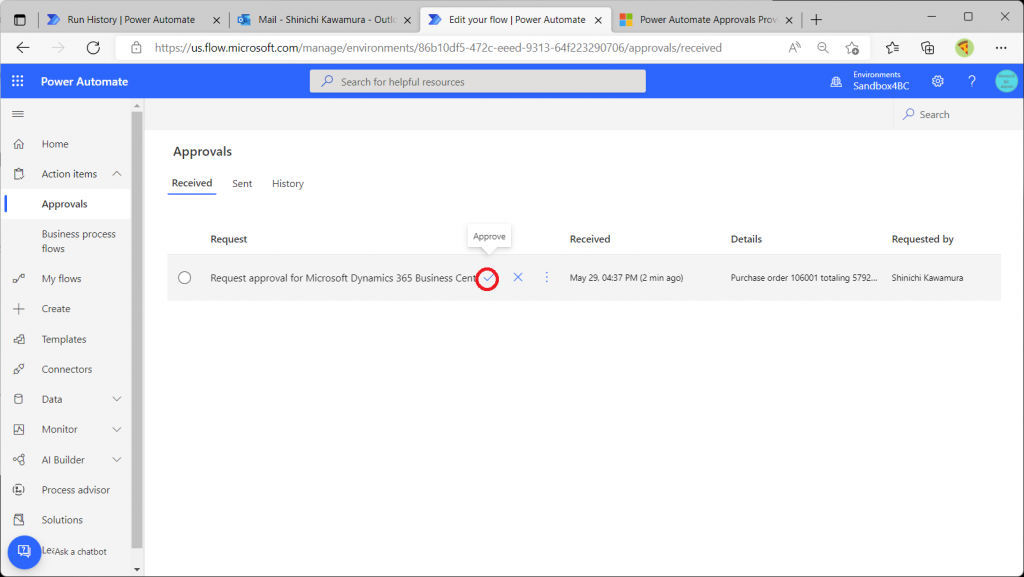Approve the Business Central request with checkmark
The height and width of the screenshot is (577, 1024).
(x=488, y=278)
